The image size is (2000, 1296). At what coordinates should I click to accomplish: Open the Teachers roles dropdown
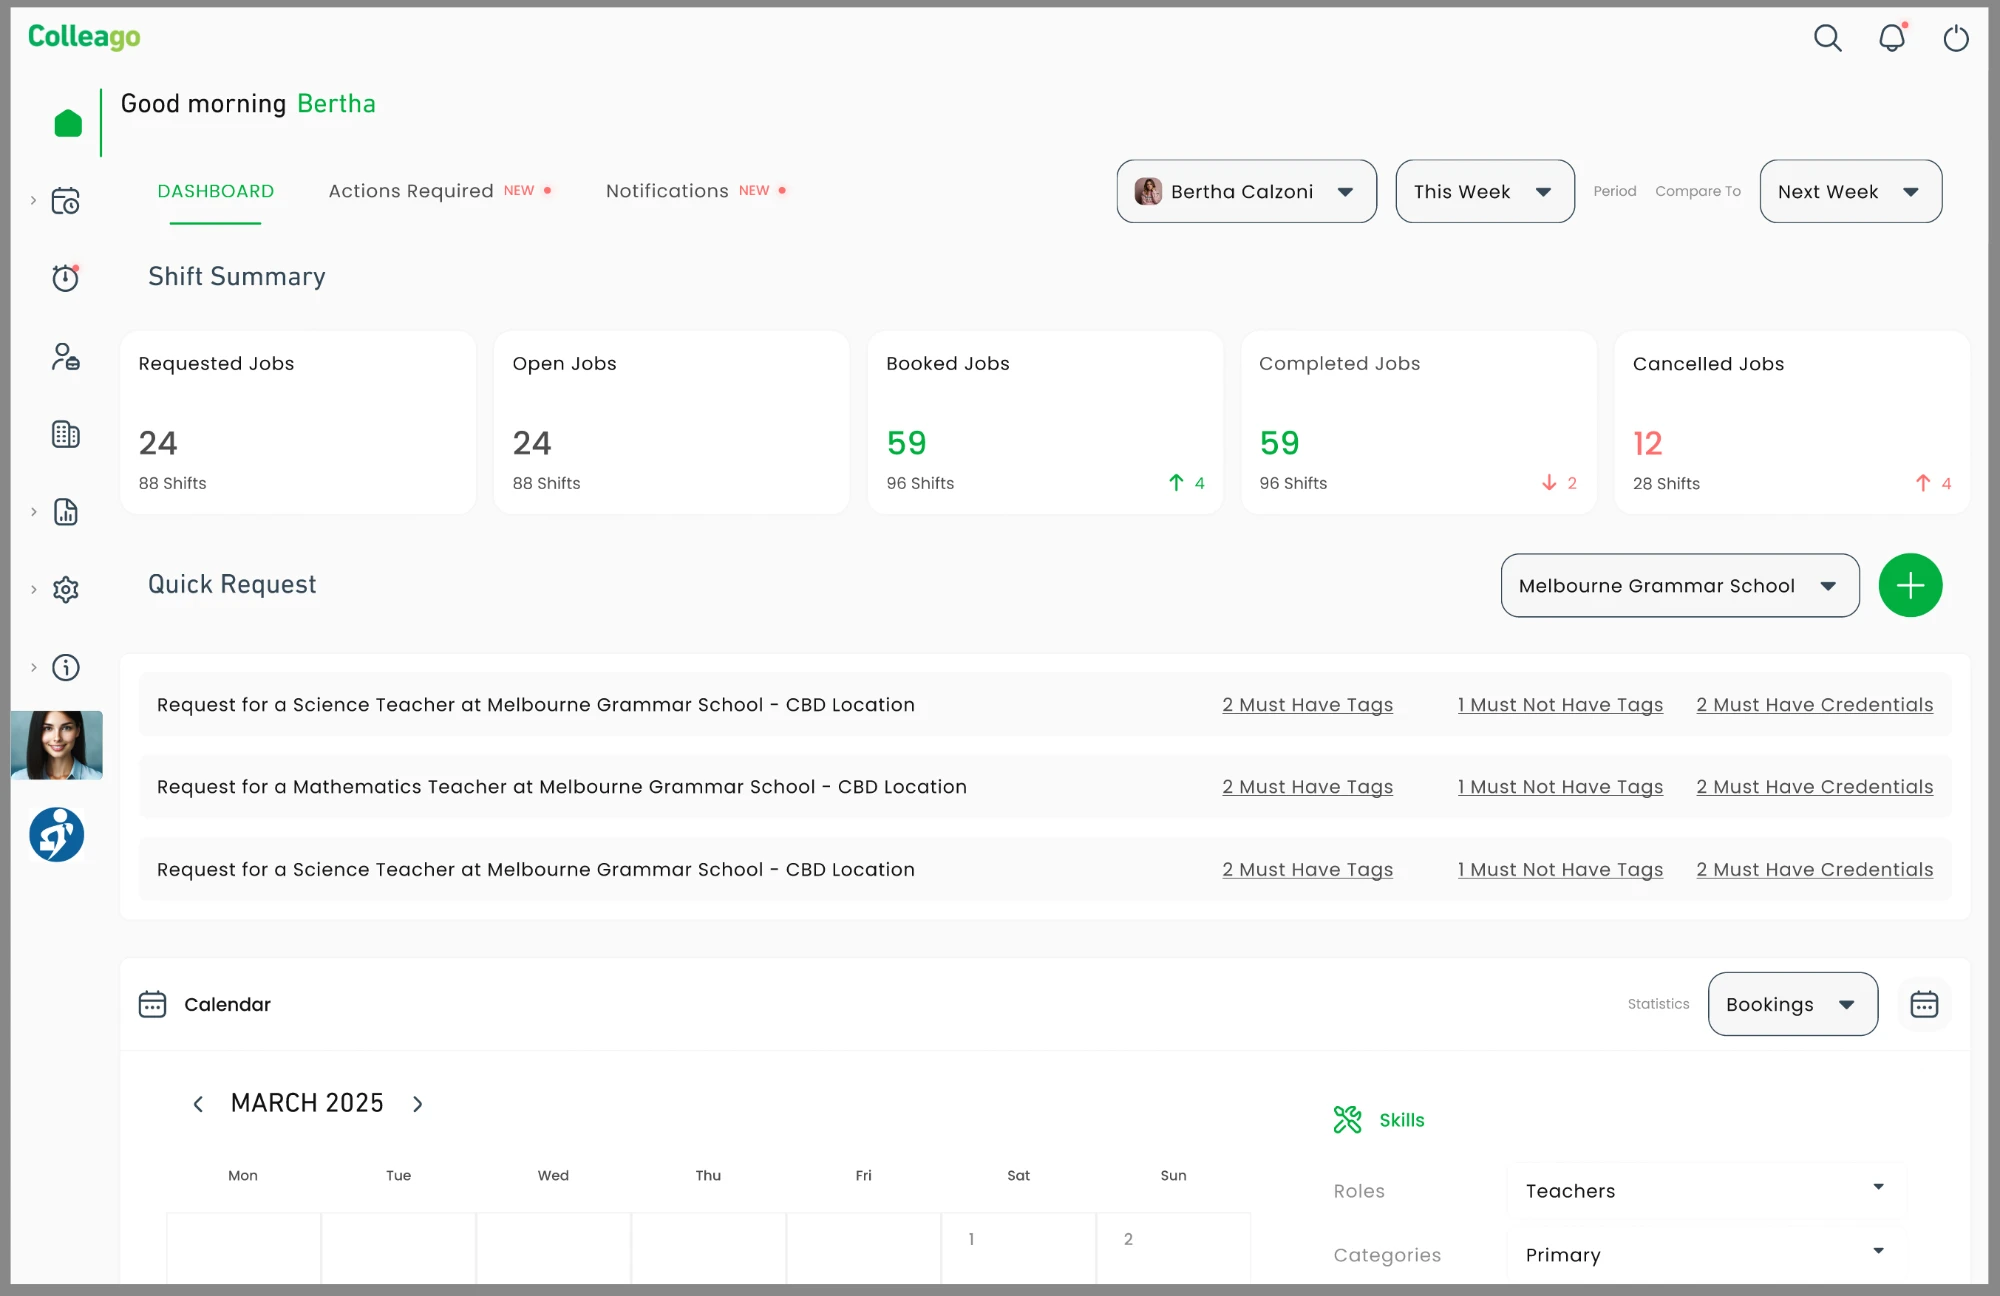(1706, 1191)
